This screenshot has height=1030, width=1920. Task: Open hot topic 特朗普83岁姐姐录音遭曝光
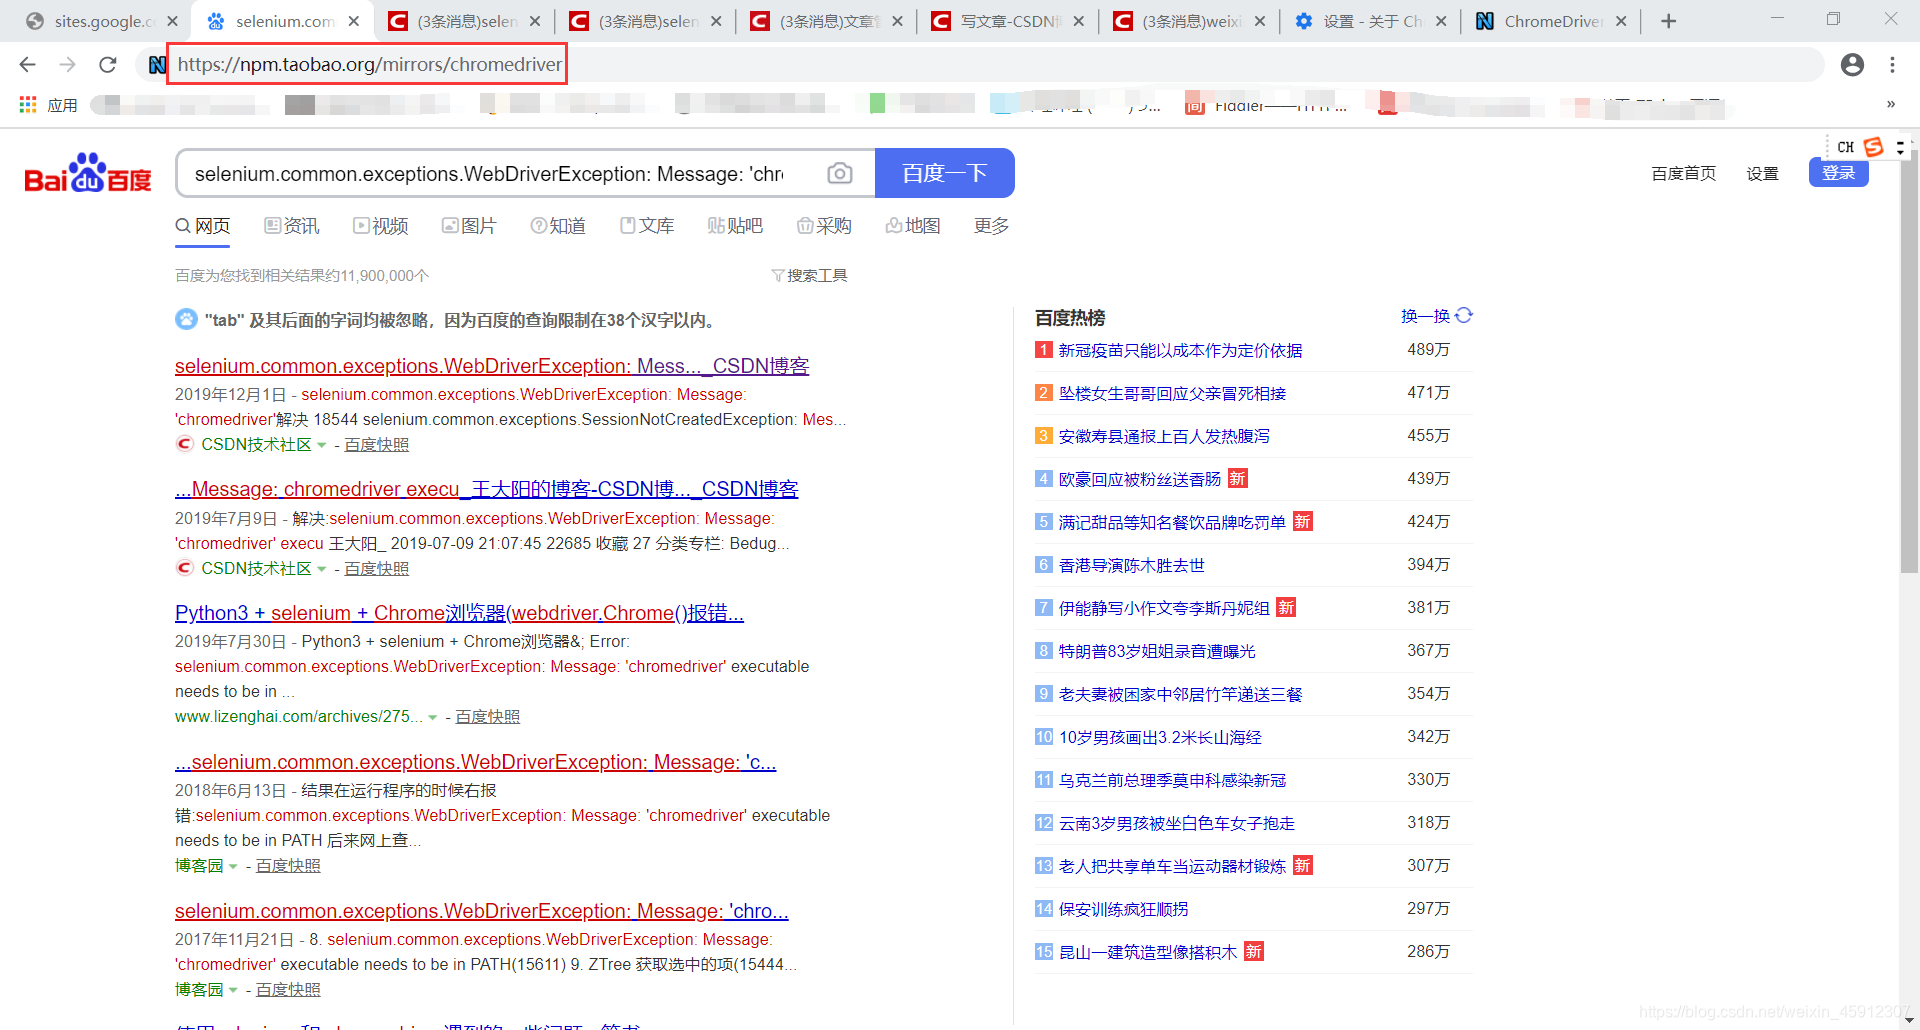(x=1157, y=651)
